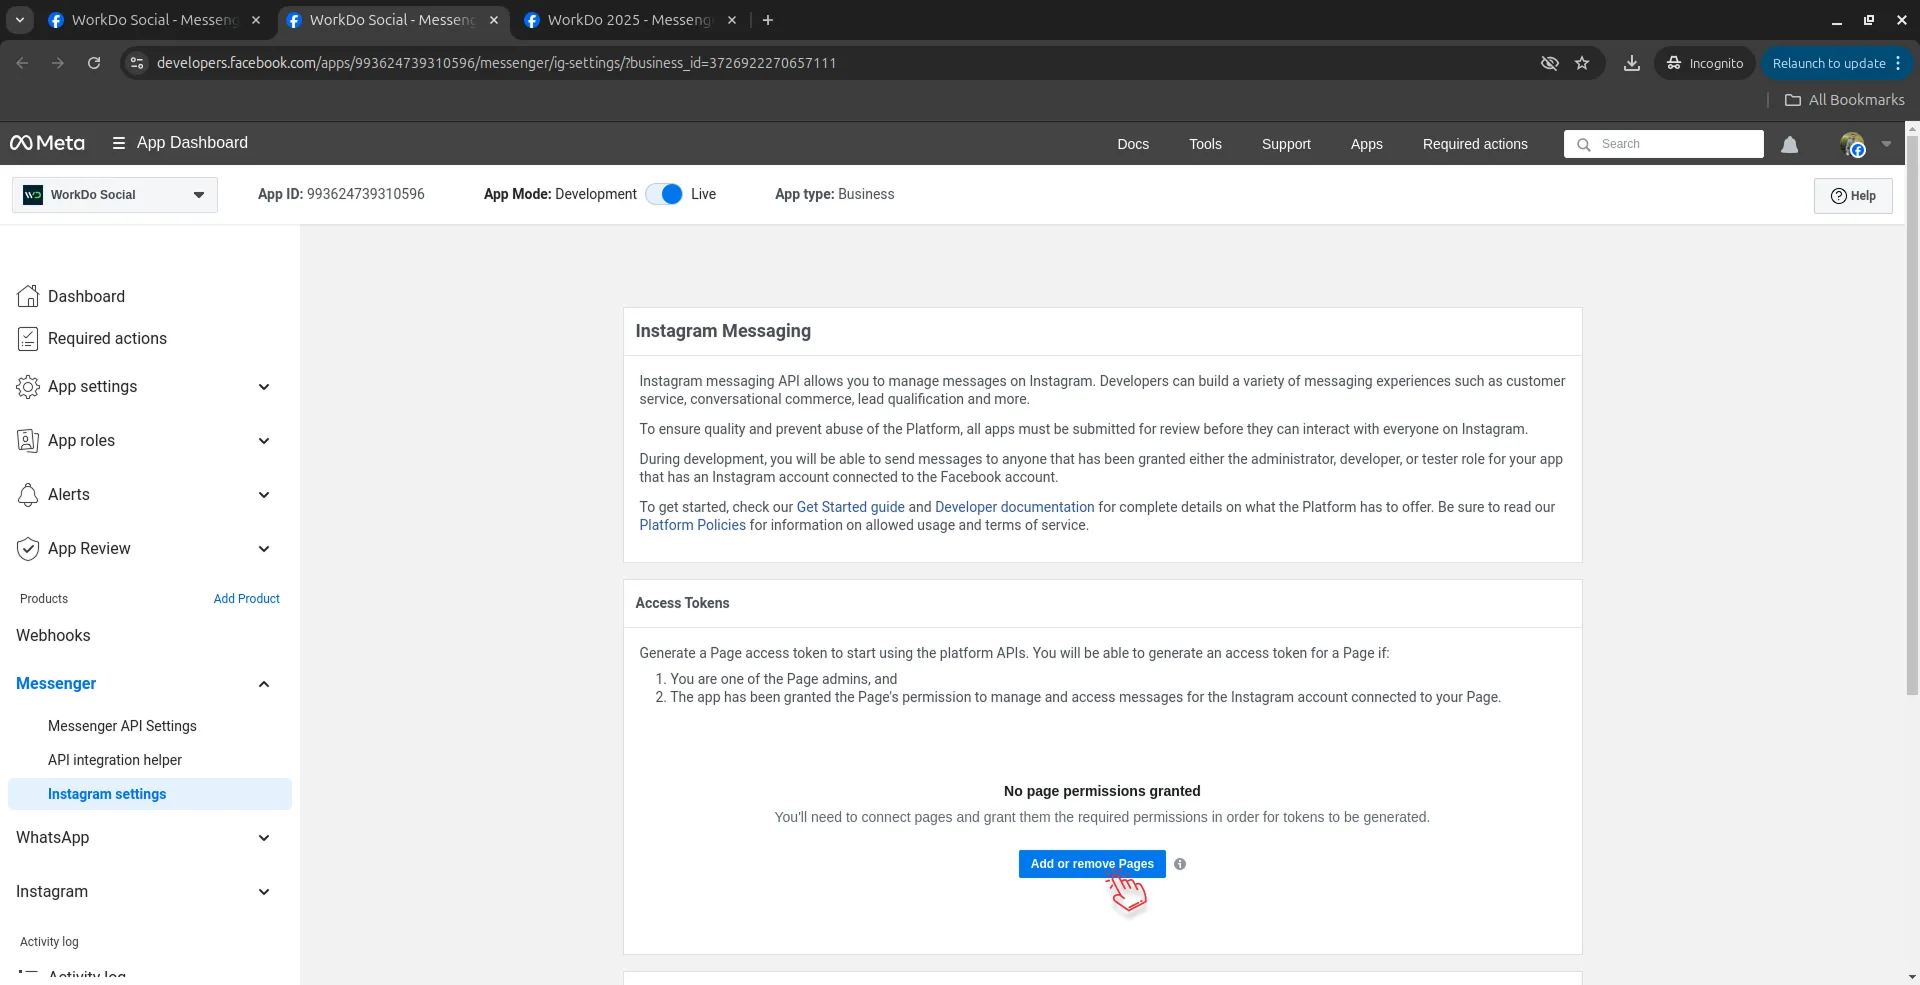Viewport: 1920px width, 985px height.
Task: Open the browser downloads icon
Action: point(1631,63)
